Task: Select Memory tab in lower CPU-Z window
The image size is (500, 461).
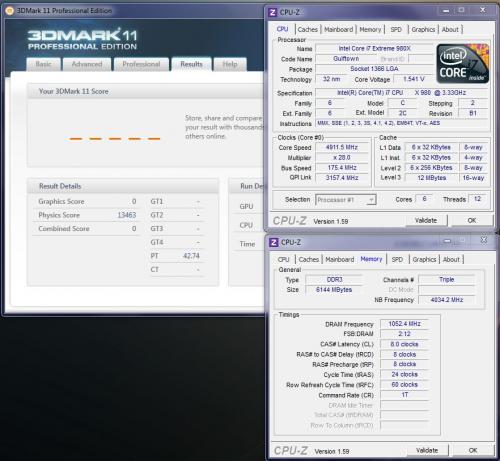Action: tap(371, 259)
